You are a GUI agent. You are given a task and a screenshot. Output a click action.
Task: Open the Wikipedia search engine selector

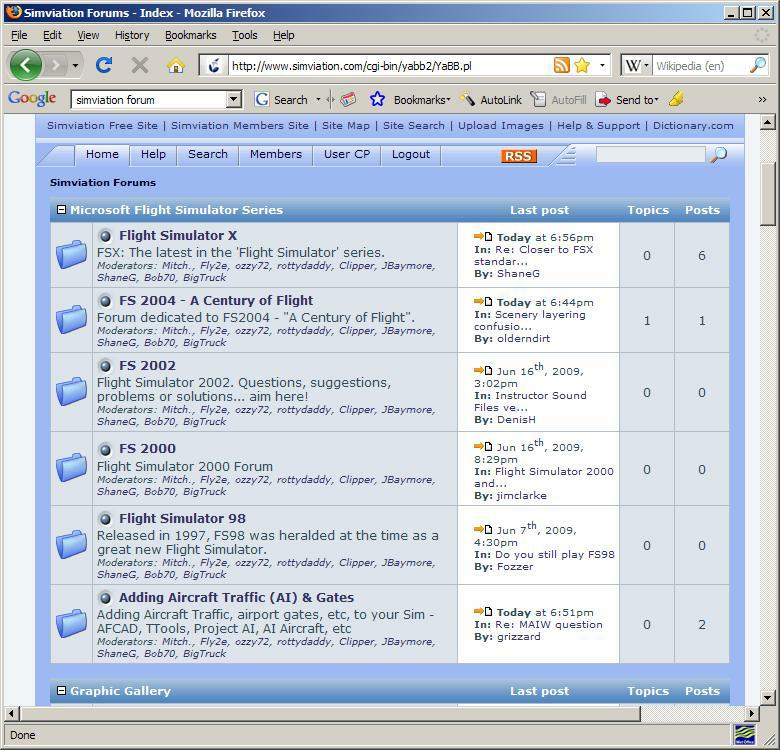(x=637, y=65)
